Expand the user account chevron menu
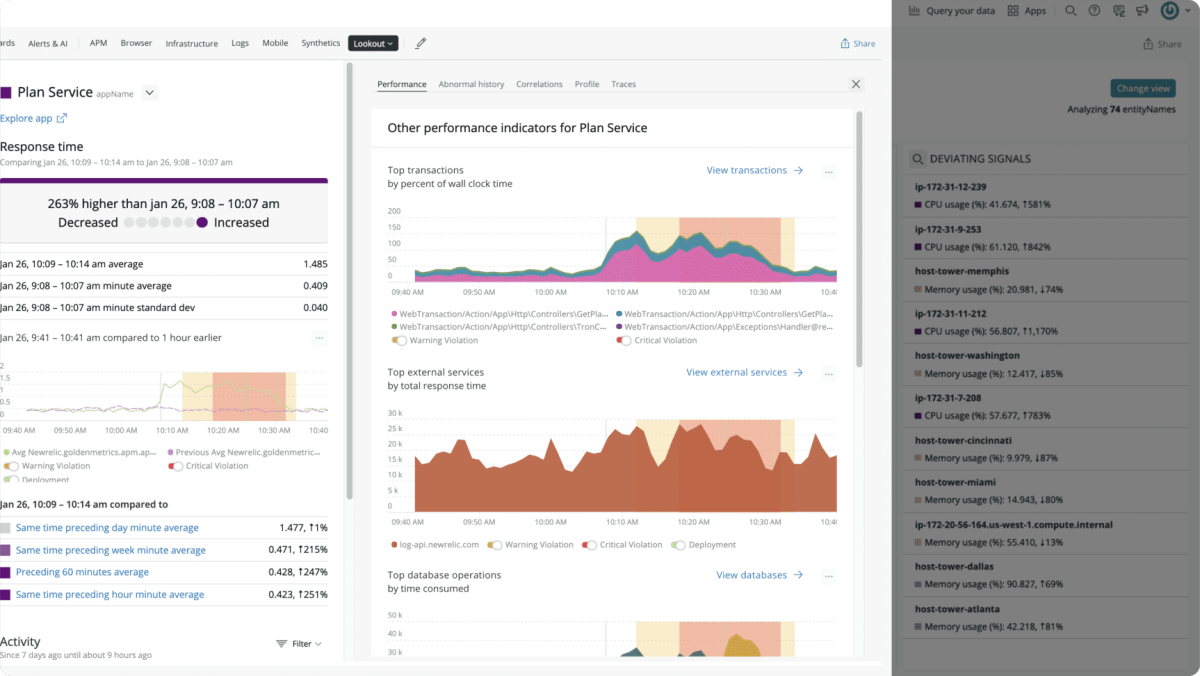The image size is (1200, 676). (1188, 11)
